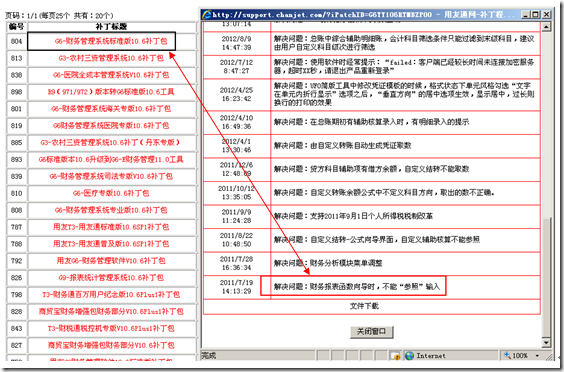The width and height of the screenshot is (564, 372).
Task: Click patch number 813 cell
Action: (17, 58)
